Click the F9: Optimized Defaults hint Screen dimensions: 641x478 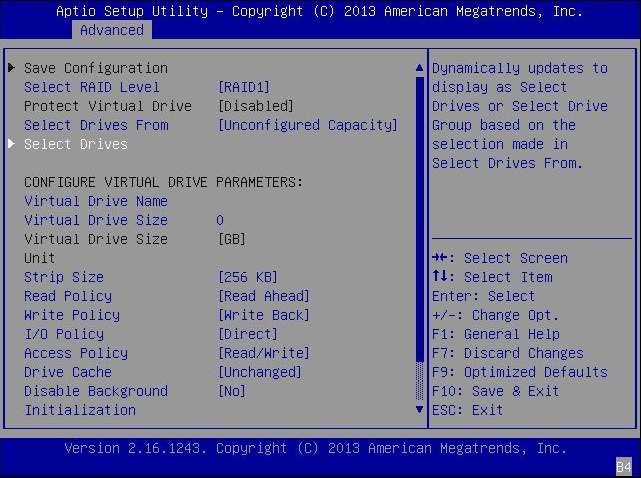pyautogui.click(x=520, y=372)
